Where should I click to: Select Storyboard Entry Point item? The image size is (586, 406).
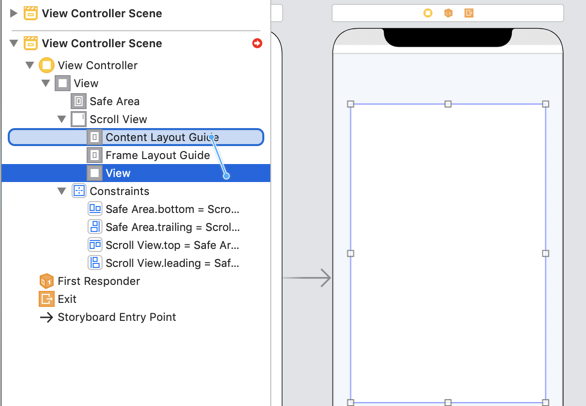tap(108, 317)
